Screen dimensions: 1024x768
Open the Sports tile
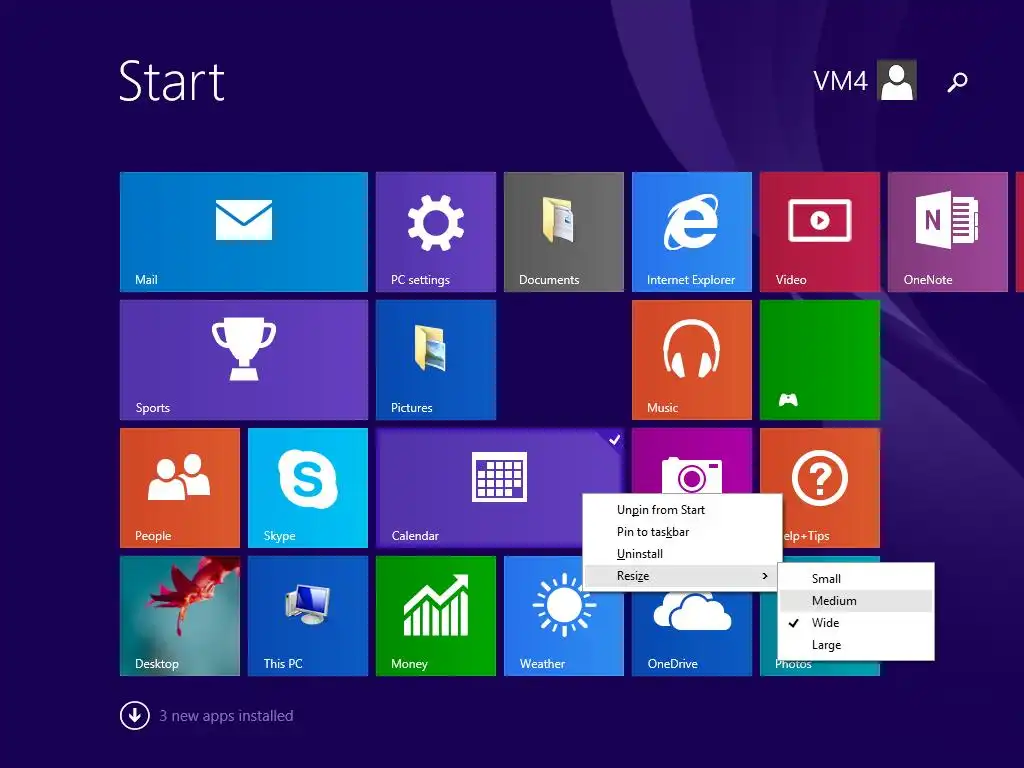pos(244,360)
